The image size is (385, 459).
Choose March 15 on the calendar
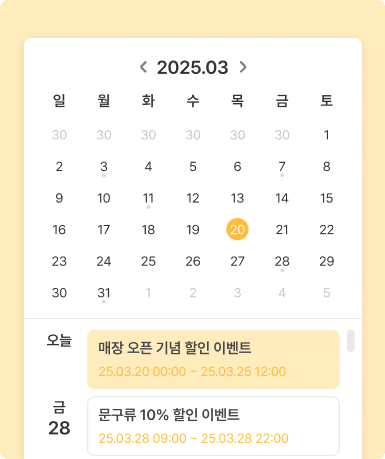pyautogui.click(x=326, y=198)
